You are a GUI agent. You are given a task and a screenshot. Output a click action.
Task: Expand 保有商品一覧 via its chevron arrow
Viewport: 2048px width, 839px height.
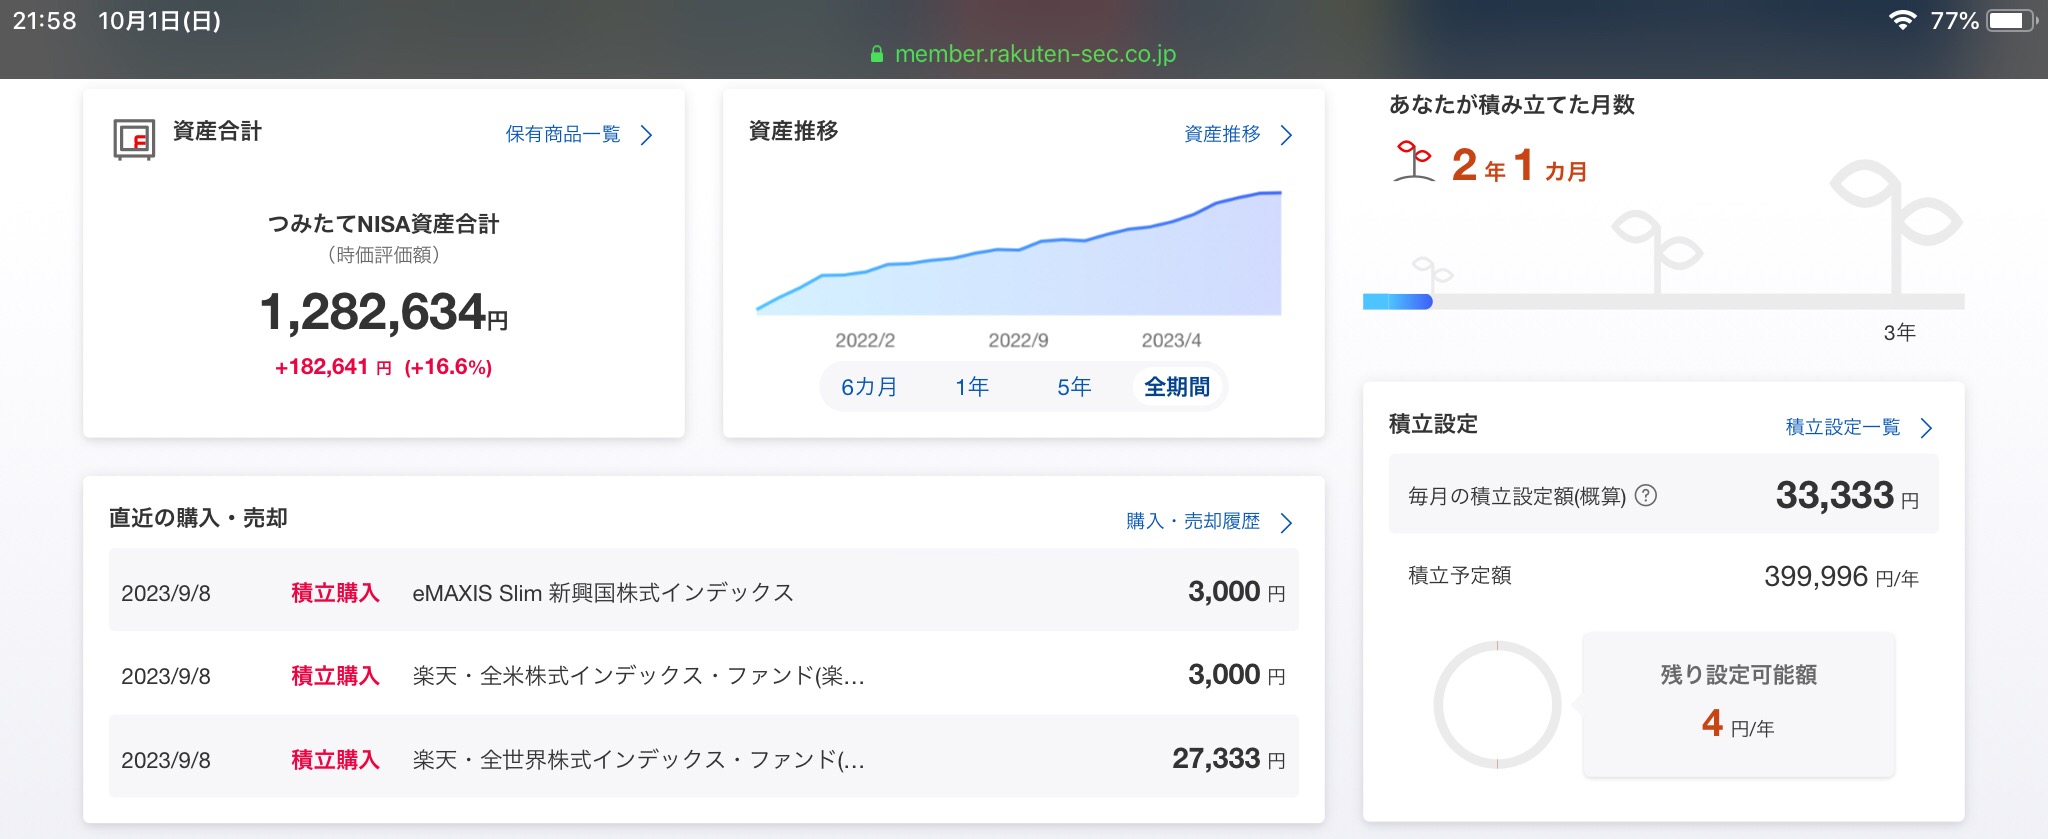(x=647, y=135)
